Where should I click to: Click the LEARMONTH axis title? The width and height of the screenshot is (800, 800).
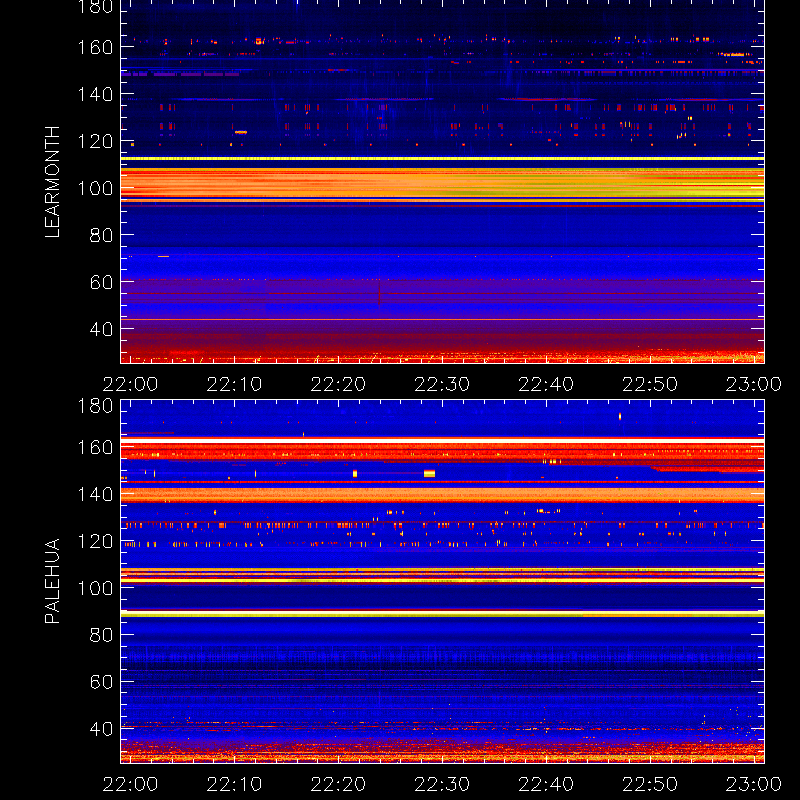pyautogui.click(x=52, y=182)
